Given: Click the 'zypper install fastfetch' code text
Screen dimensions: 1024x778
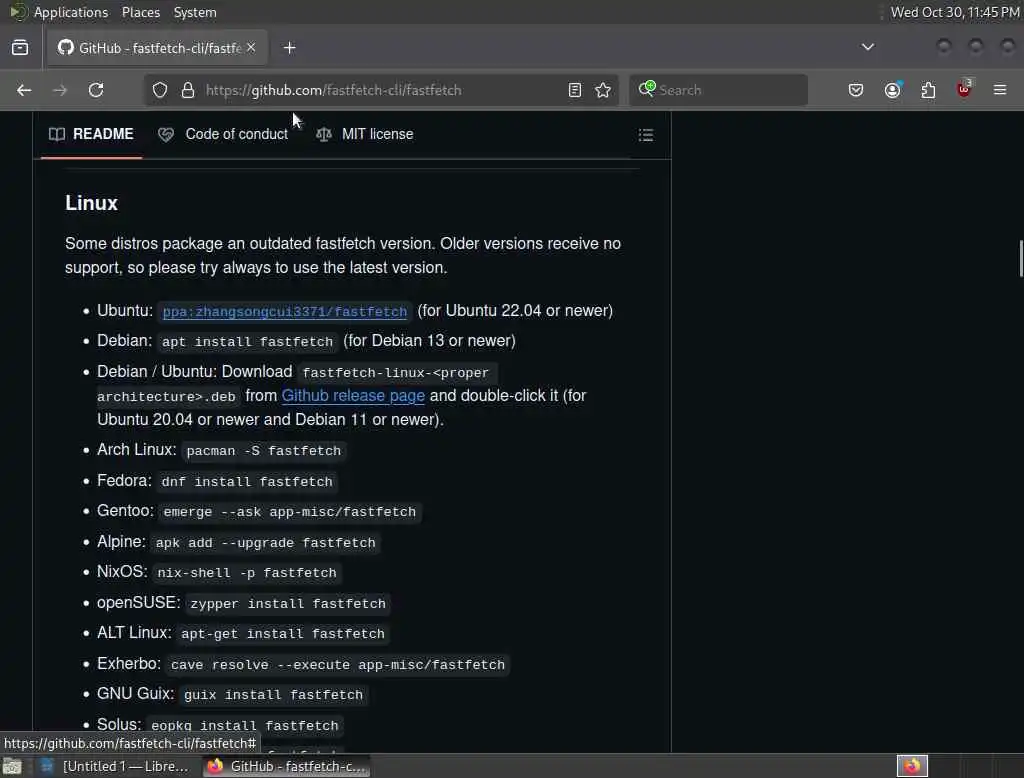Looking at the screenshot, I should tap(288, 604).
